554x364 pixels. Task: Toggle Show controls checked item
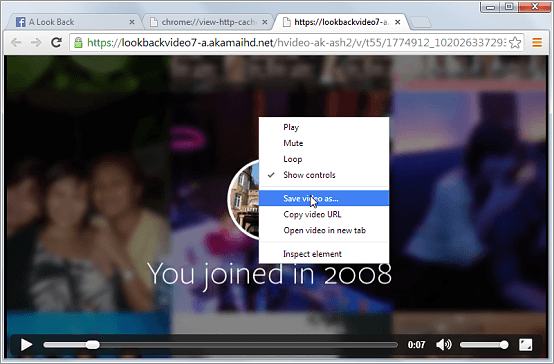(x=324, y=175)
